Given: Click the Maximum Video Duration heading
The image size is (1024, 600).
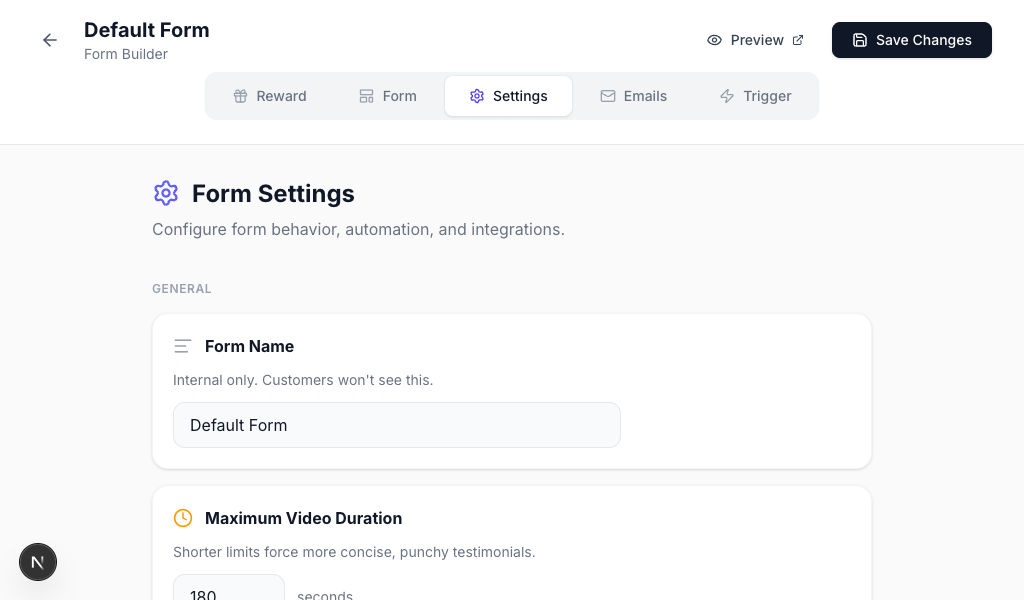Looking at the screenshot, I should 303,518.
